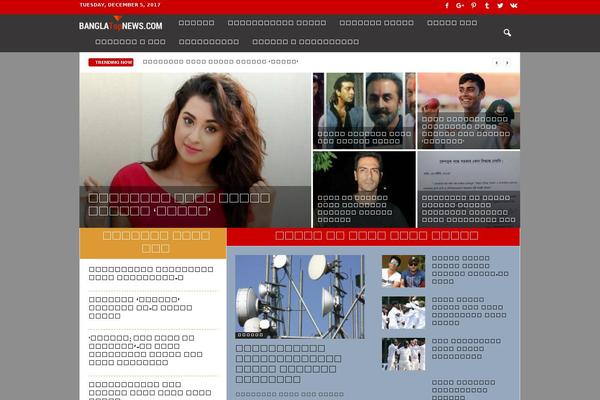Open large headline over woman in red photo
This screenshot has height=400, width=600.
179,204
